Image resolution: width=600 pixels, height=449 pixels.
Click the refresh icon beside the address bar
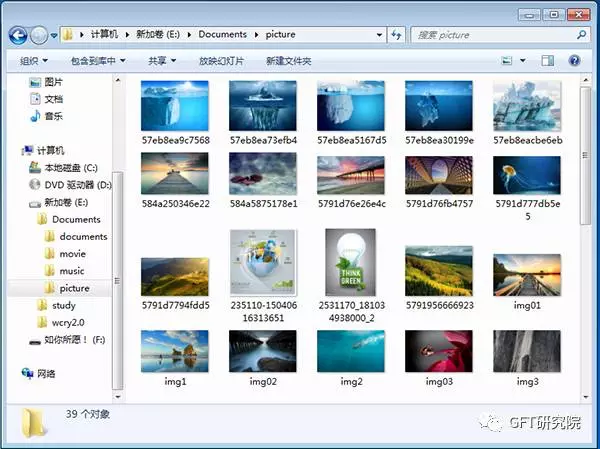[395, 35]
